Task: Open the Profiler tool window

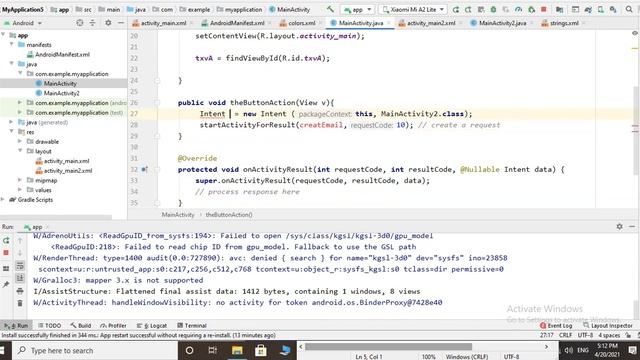Action: 113,325
